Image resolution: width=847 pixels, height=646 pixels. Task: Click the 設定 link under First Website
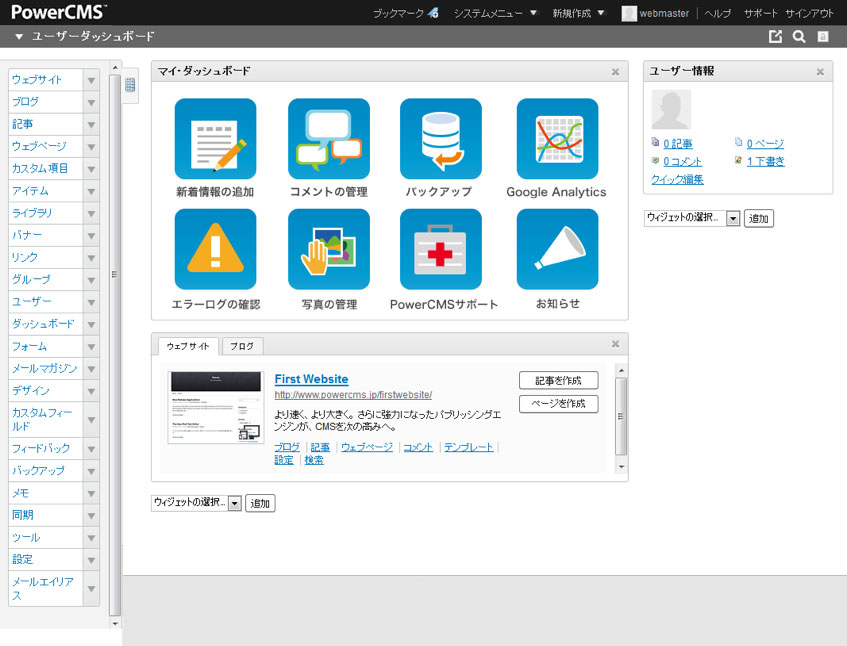pyautogui.click(x=284, y=460)
